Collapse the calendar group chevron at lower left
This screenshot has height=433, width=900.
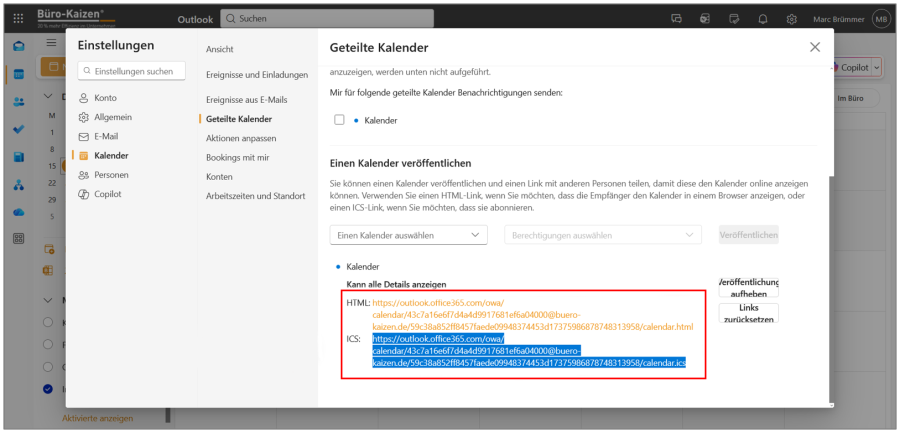(49, 300)
